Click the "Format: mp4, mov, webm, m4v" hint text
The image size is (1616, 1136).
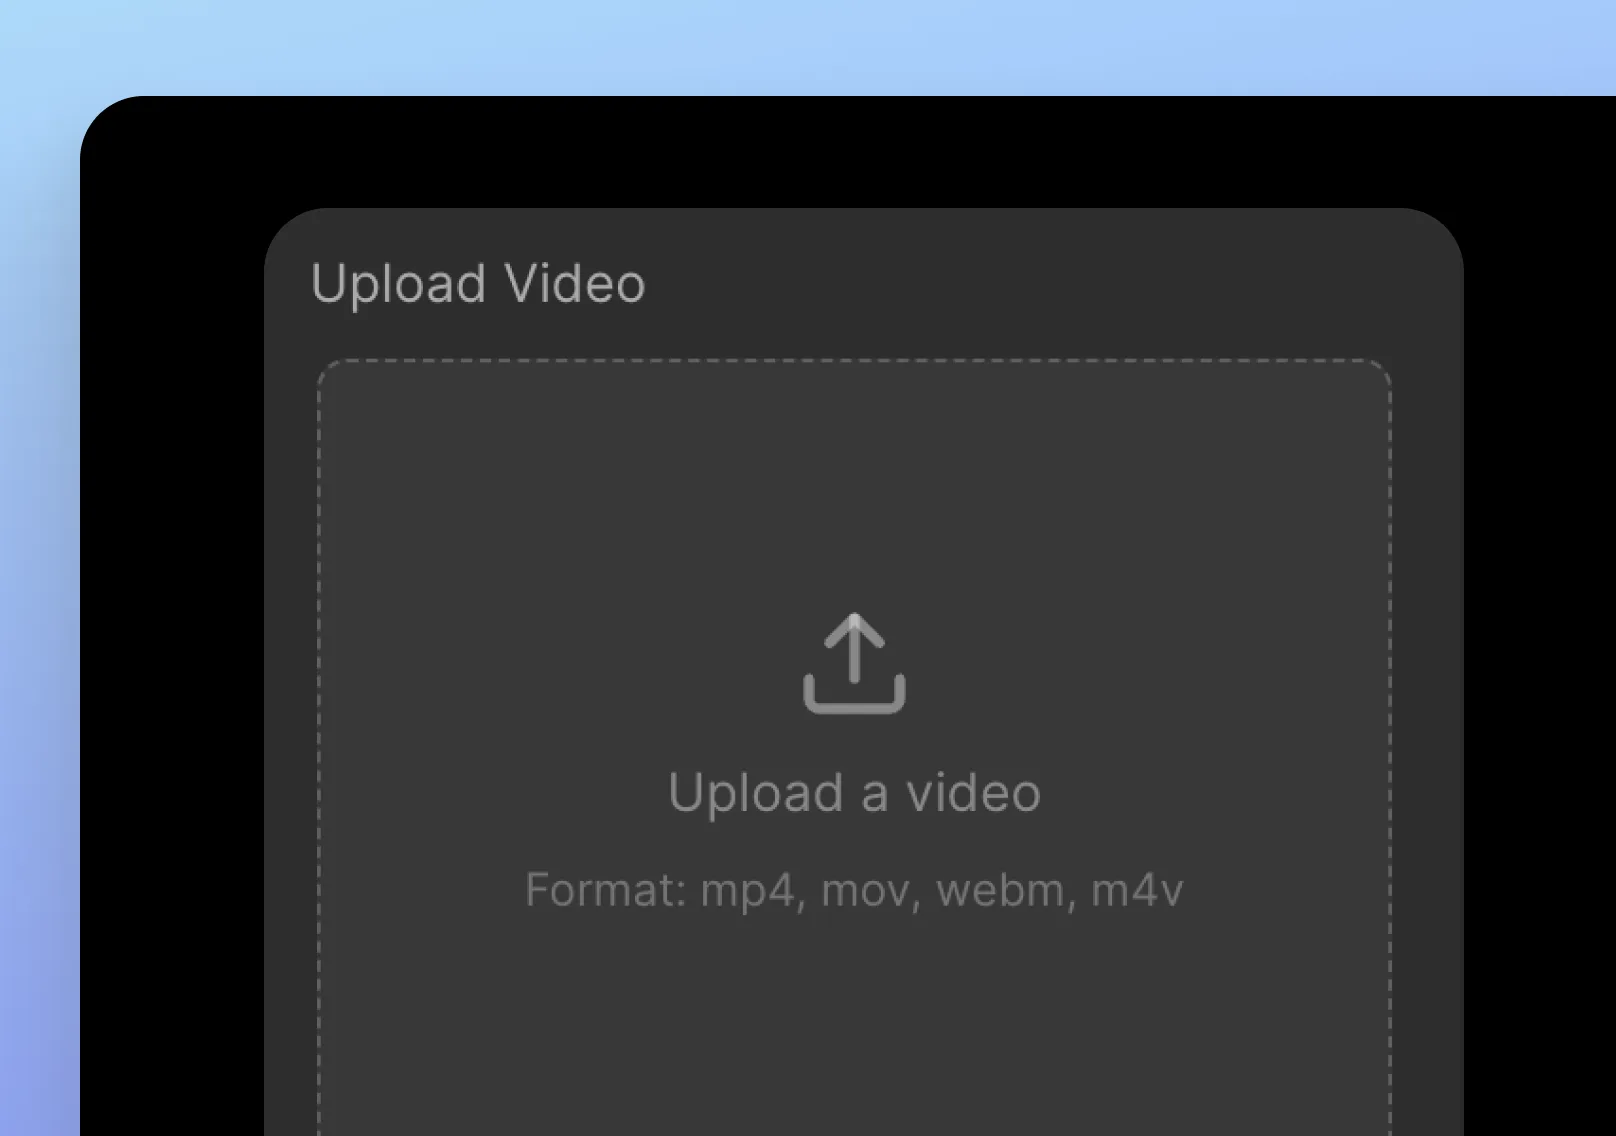854,890
